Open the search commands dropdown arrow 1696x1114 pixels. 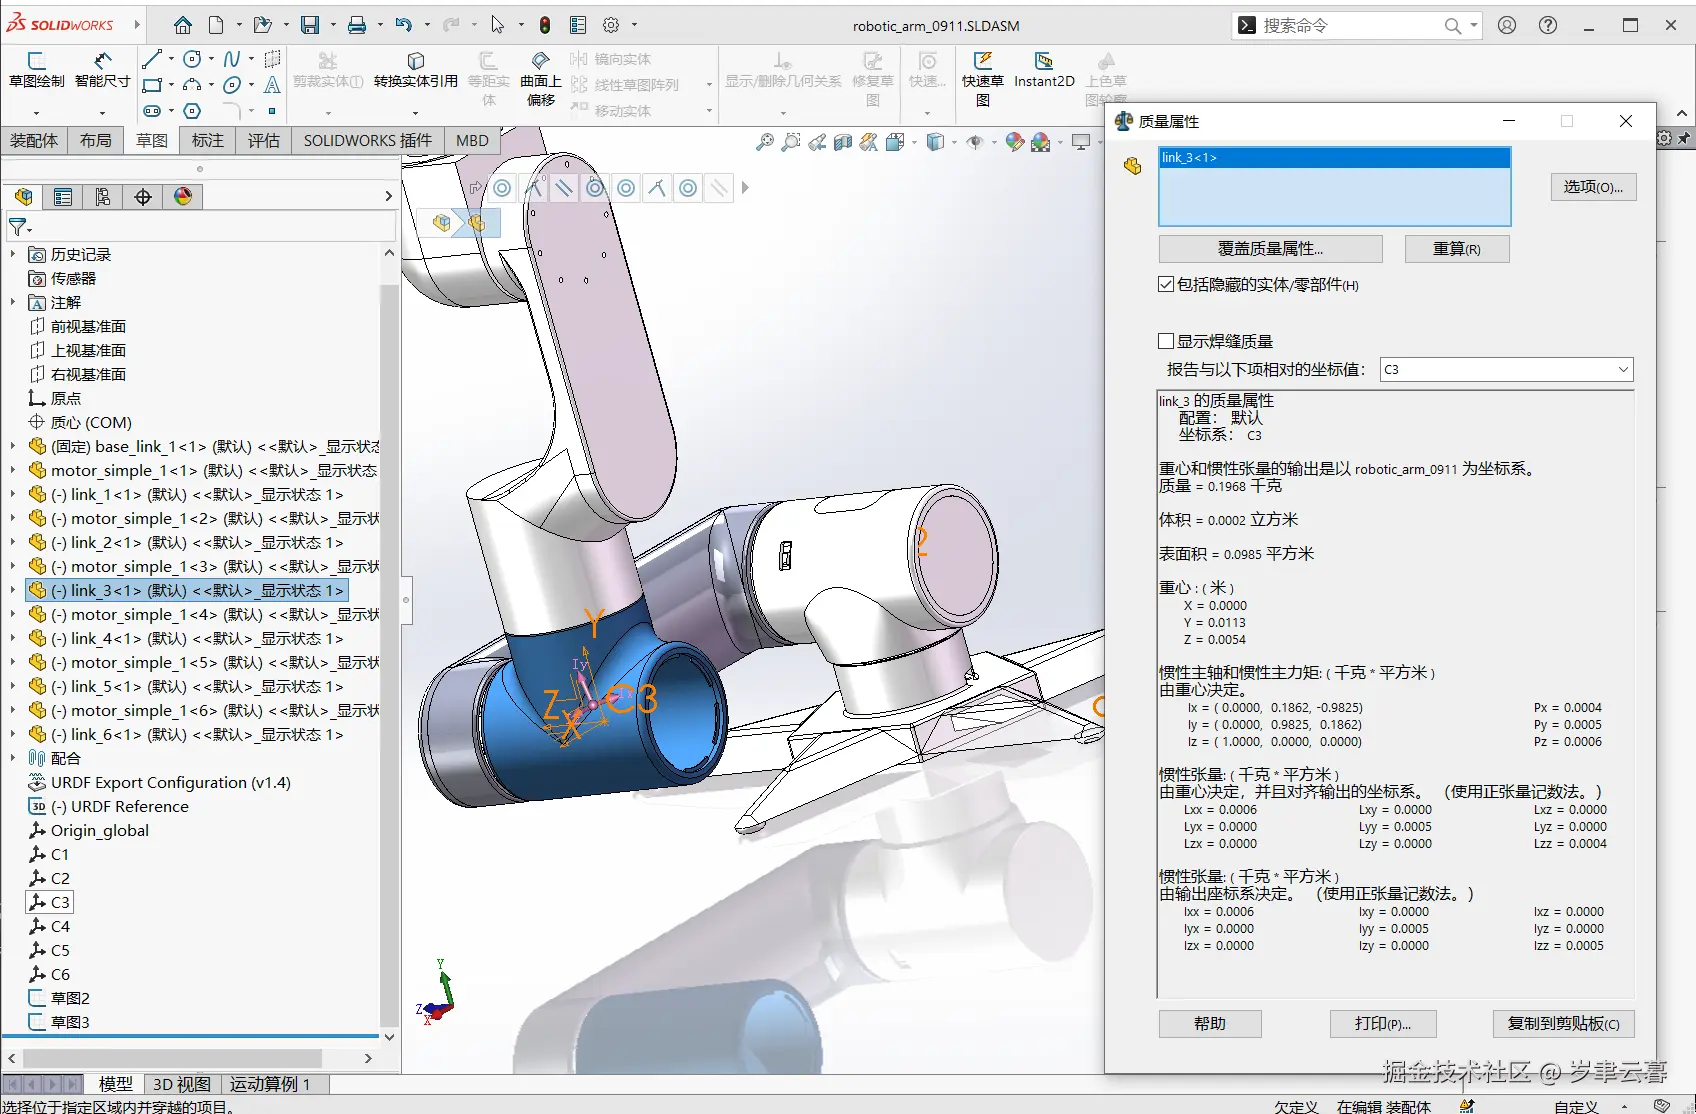coord(1474,25)
